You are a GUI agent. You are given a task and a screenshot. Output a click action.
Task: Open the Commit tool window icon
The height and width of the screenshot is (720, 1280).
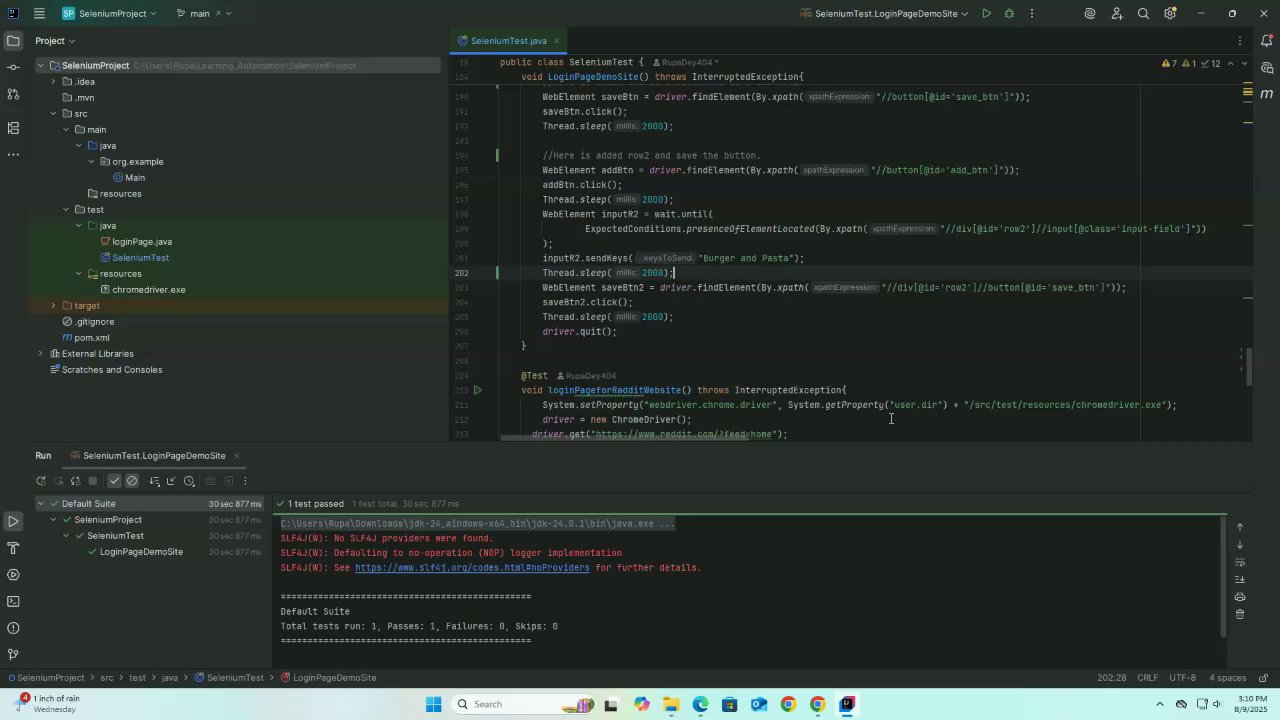pyautogui.click(x=13, y=67)
